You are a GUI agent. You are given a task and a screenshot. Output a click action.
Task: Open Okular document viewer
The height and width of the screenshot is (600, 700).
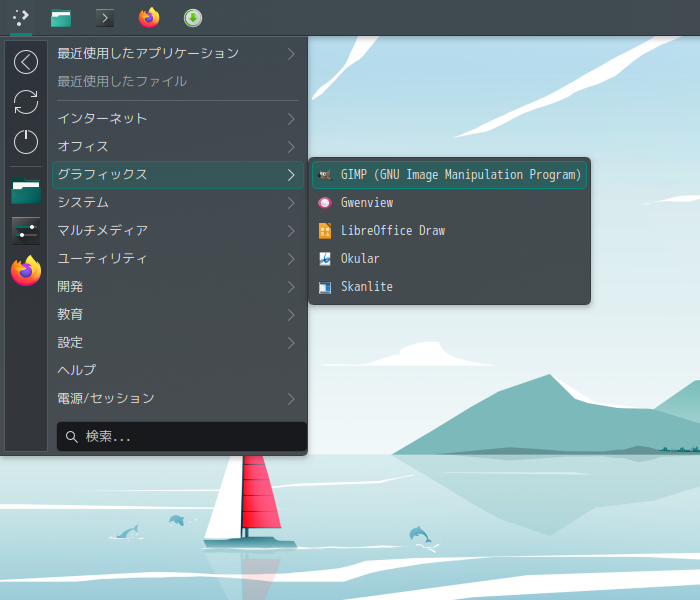tap(450, 258)
